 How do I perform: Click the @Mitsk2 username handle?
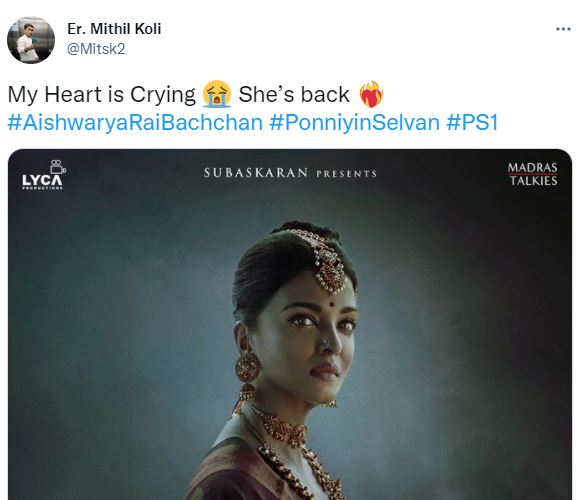pos(96,49)
